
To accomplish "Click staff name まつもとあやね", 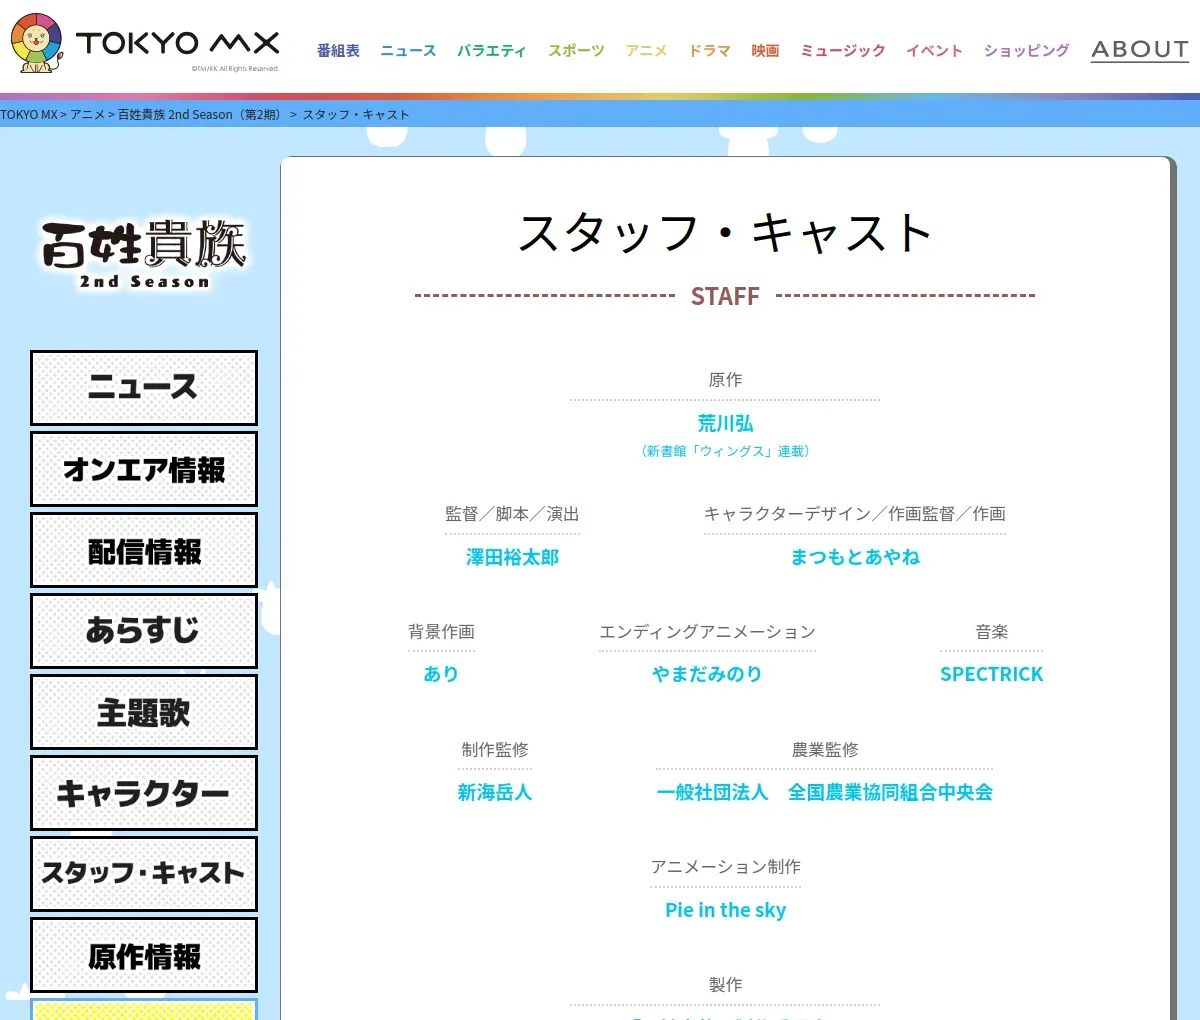I will 855,557.
